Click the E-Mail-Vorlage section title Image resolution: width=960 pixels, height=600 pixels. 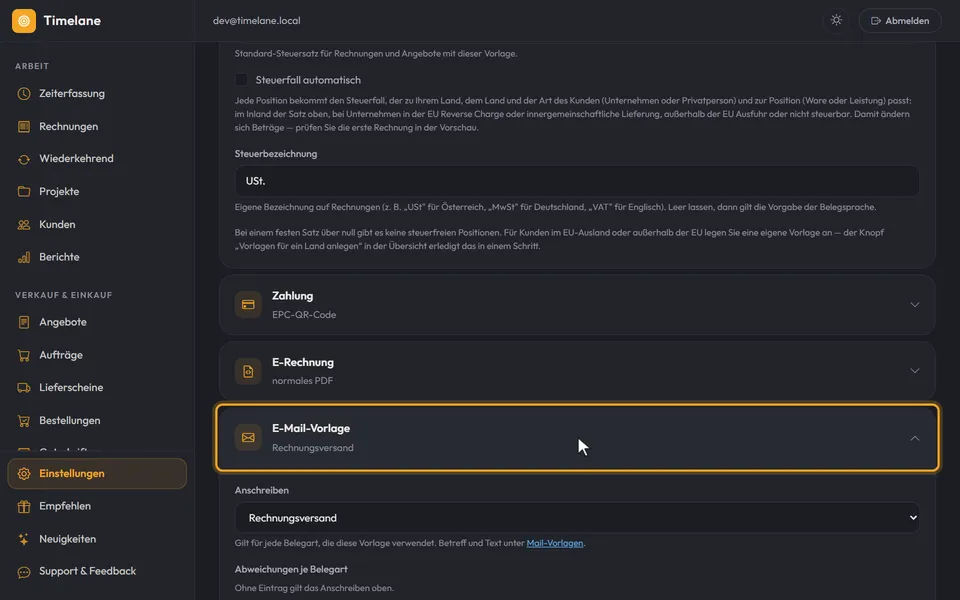point(311,429)
